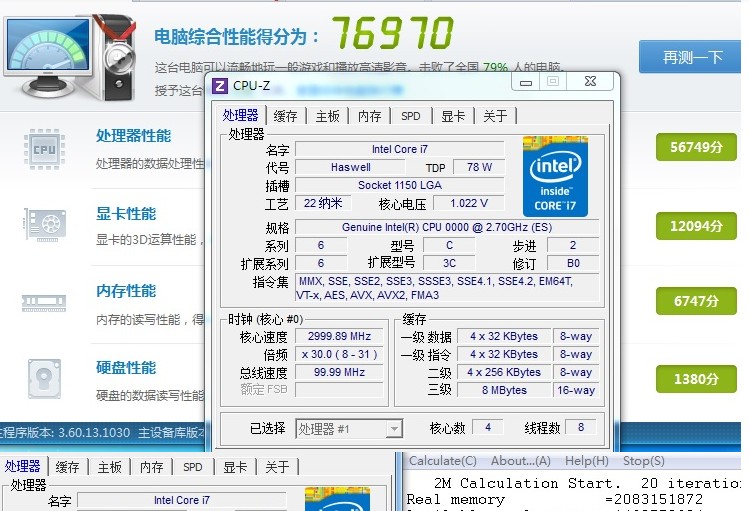Click the graphics card icon beside 显卡性能
Image resolution: width=749 pixels, height=511 pixels.
(45, 224)
